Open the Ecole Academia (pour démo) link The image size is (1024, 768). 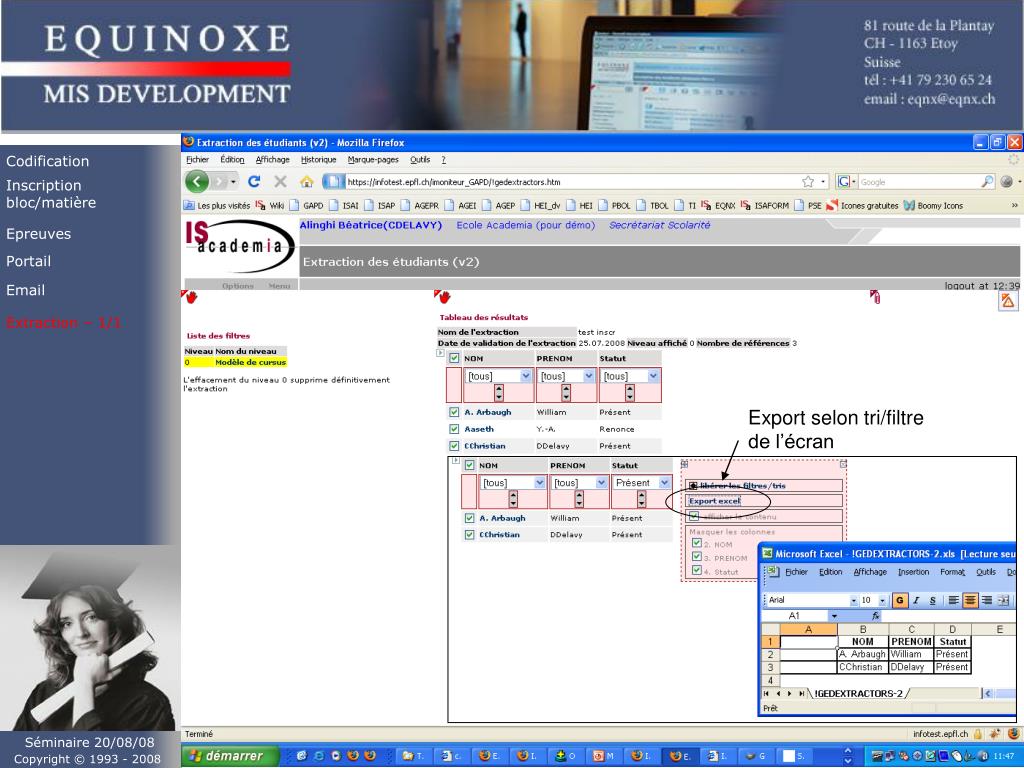click(526, 225)
